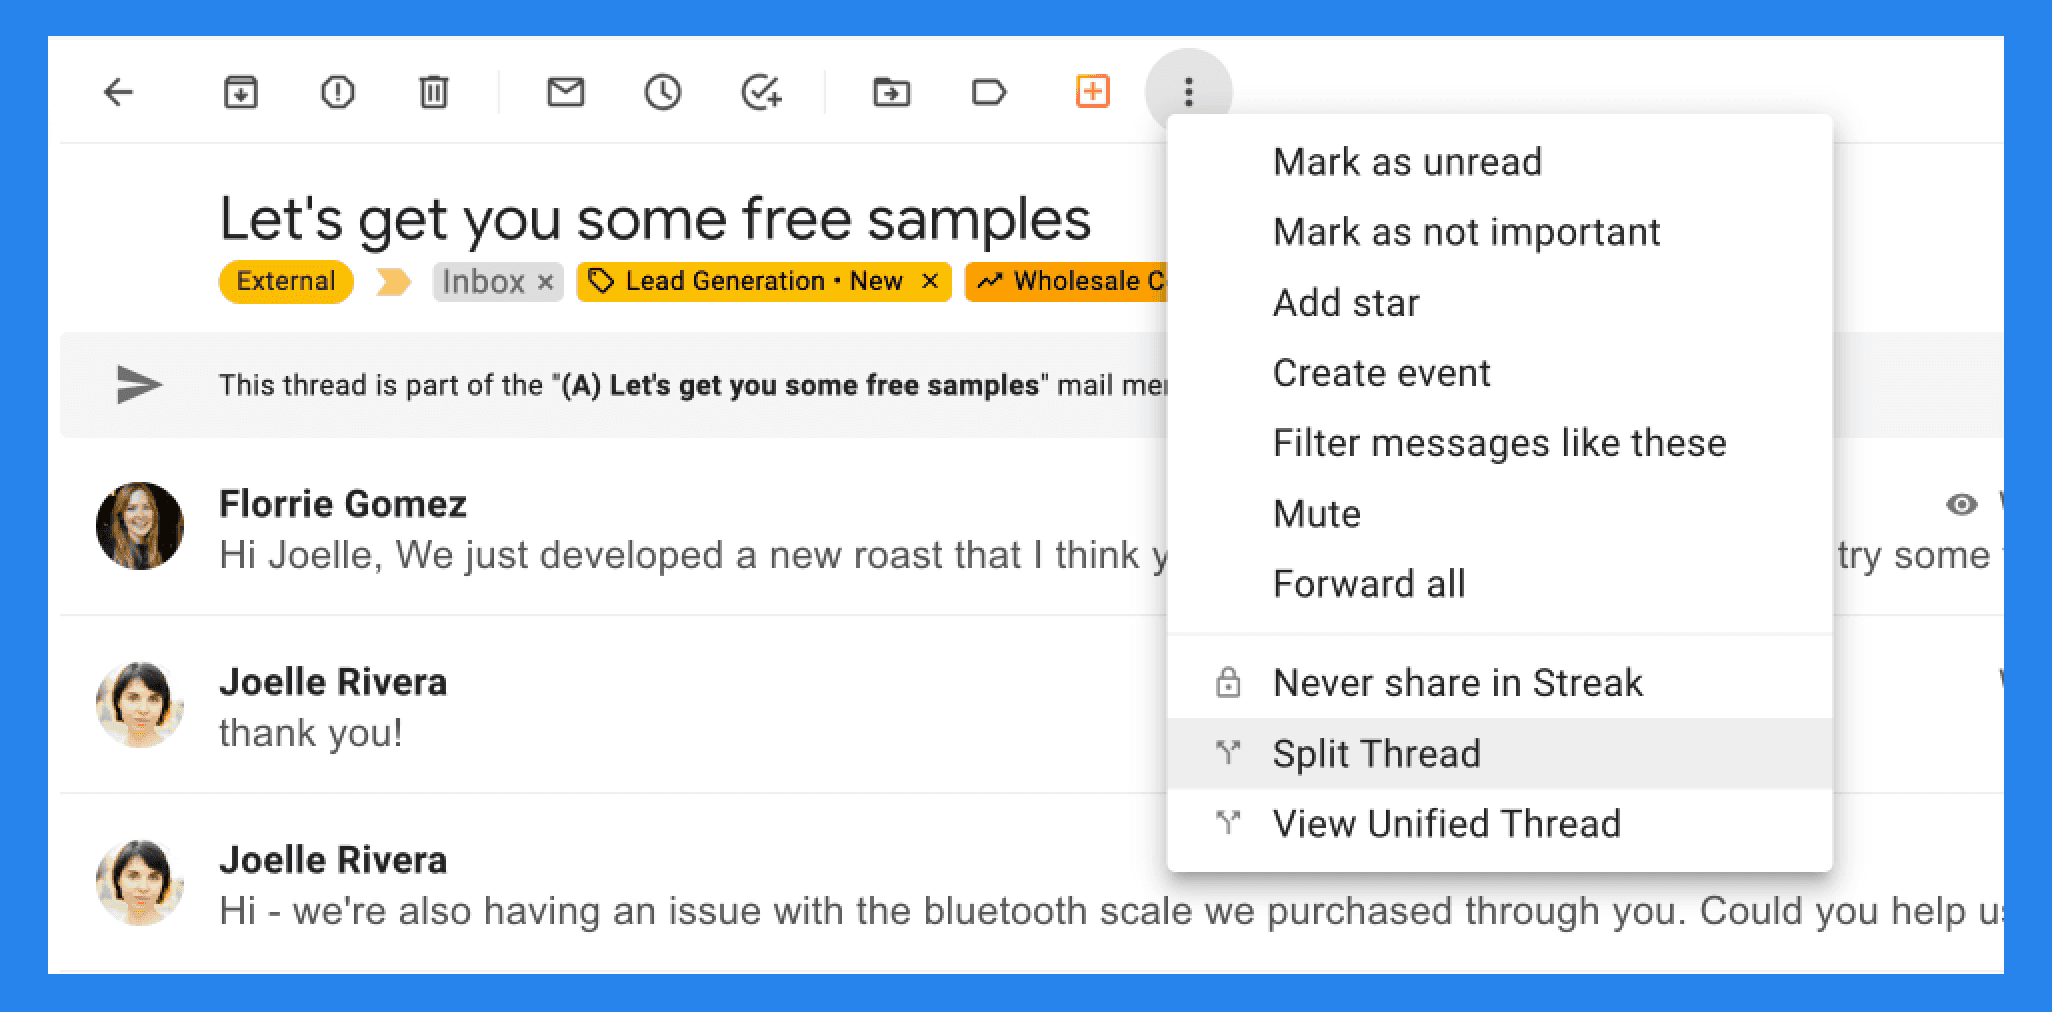
Task: Choose Add star from menu
Action: 1499,303
